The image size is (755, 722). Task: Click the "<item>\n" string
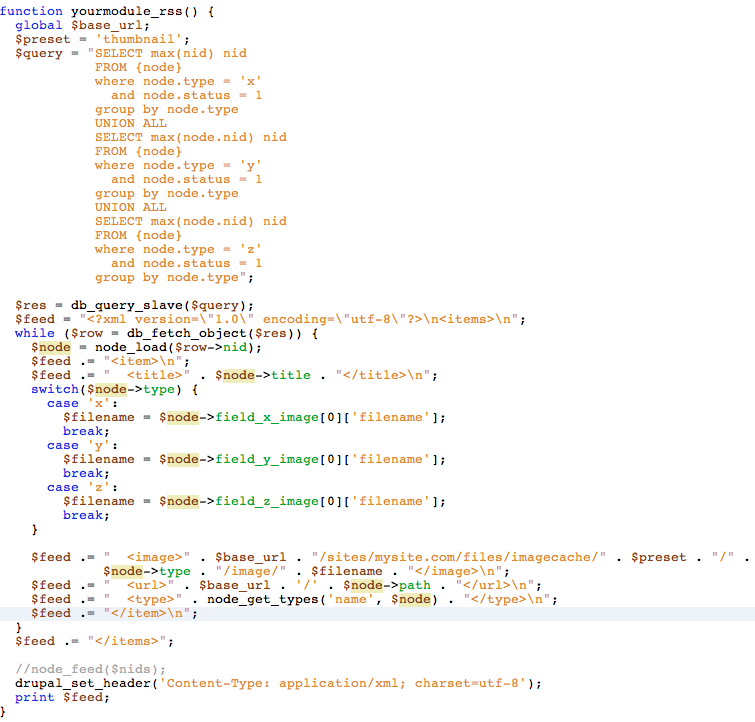tap(143, 361)
